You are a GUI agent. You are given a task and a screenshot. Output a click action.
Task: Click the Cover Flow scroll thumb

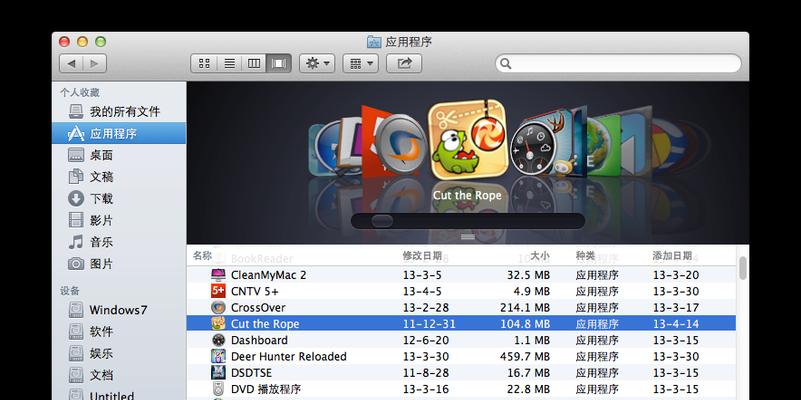[382, 221]
